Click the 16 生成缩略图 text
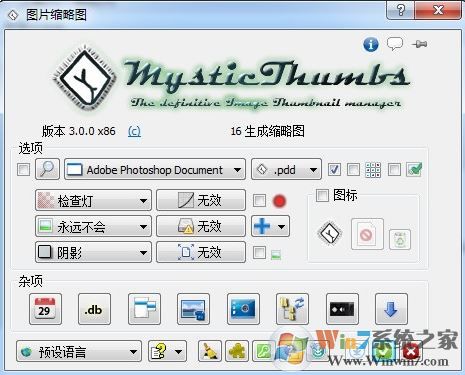Viewport: 465px width, 375px height. pos(268,131)
